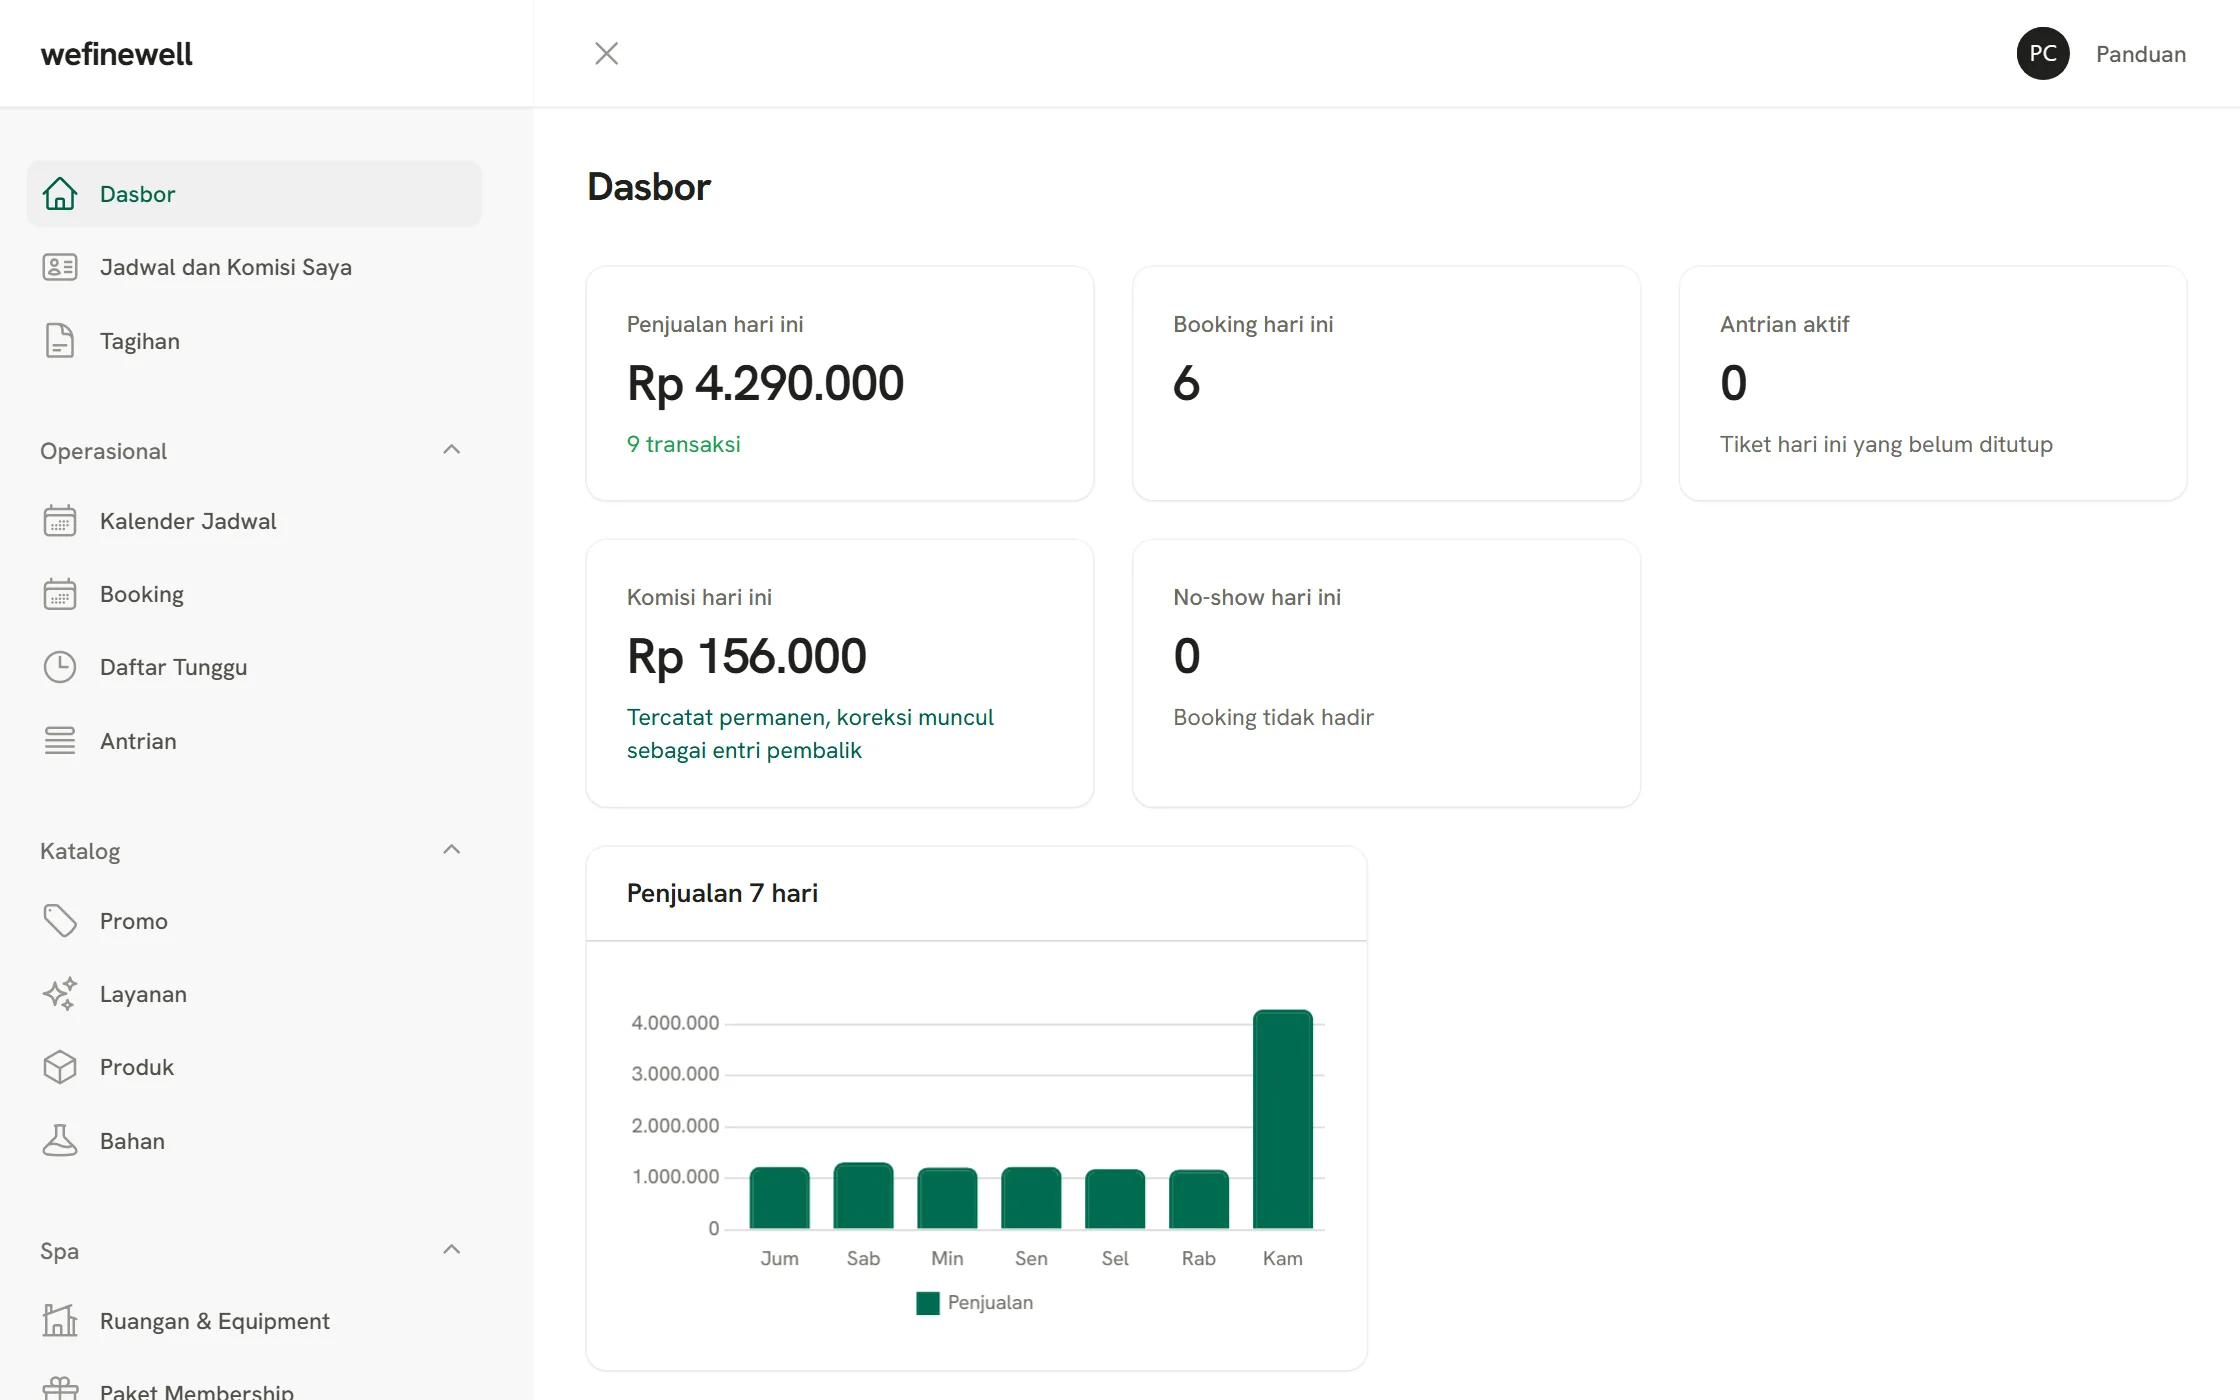
Task: Click the 9 transaksi link
Action: click(x=684, y=444)
